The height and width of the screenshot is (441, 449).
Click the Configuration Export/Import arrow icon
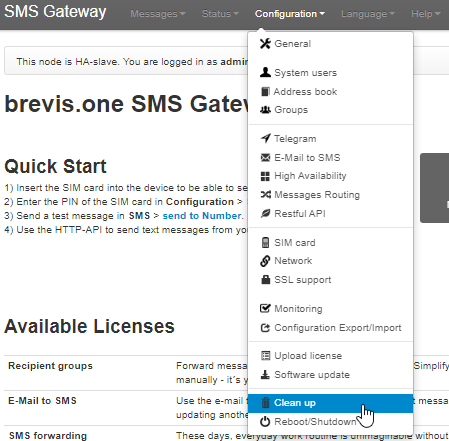pos(265,328)
